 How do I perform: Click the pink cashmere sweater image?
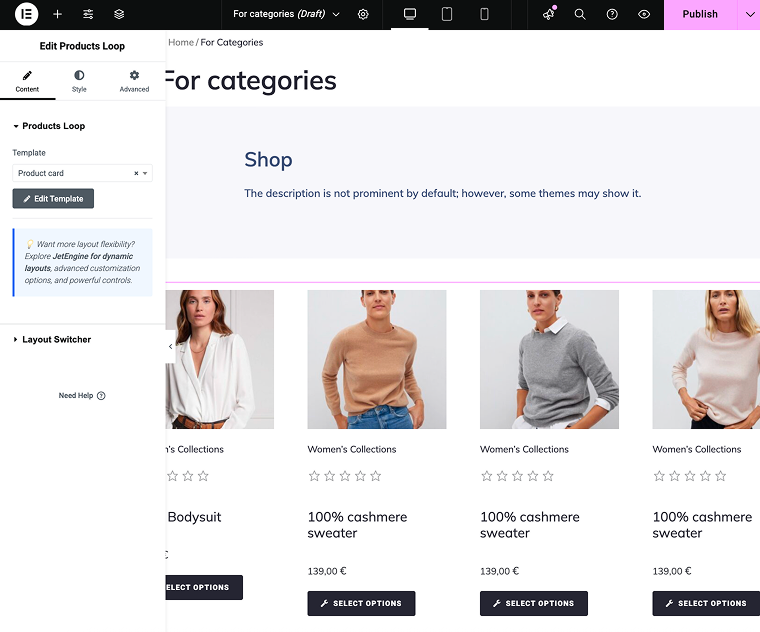coord(706,359)
